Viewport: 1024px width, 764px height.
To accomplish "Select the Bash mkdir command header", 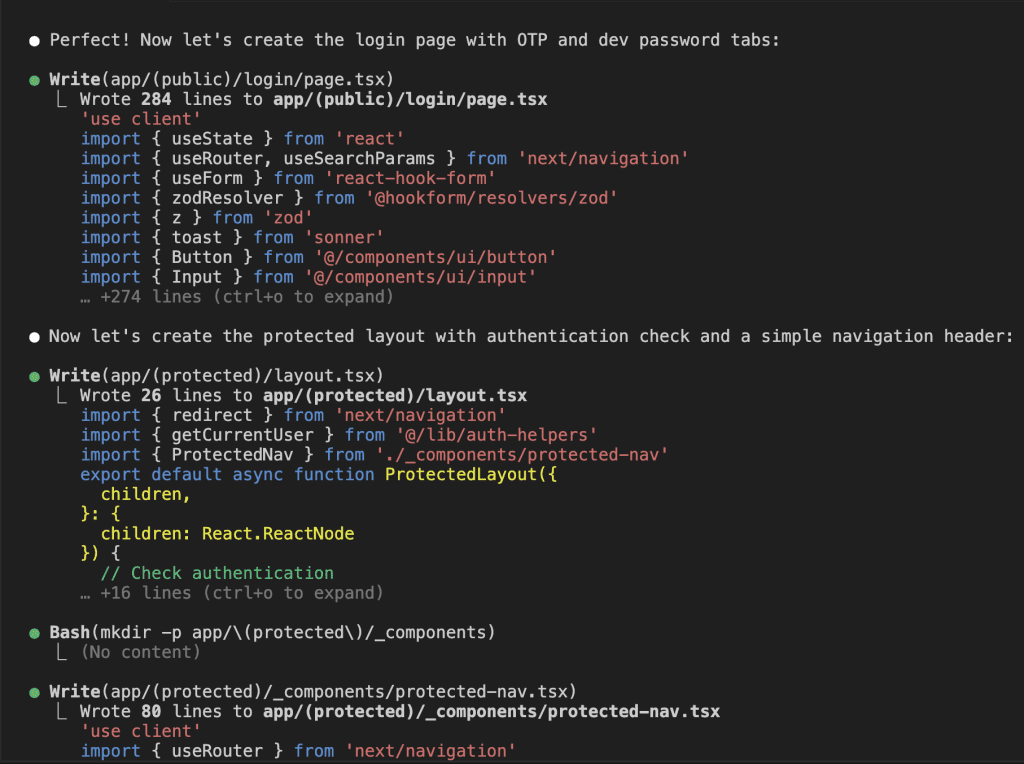I will 272,633.
